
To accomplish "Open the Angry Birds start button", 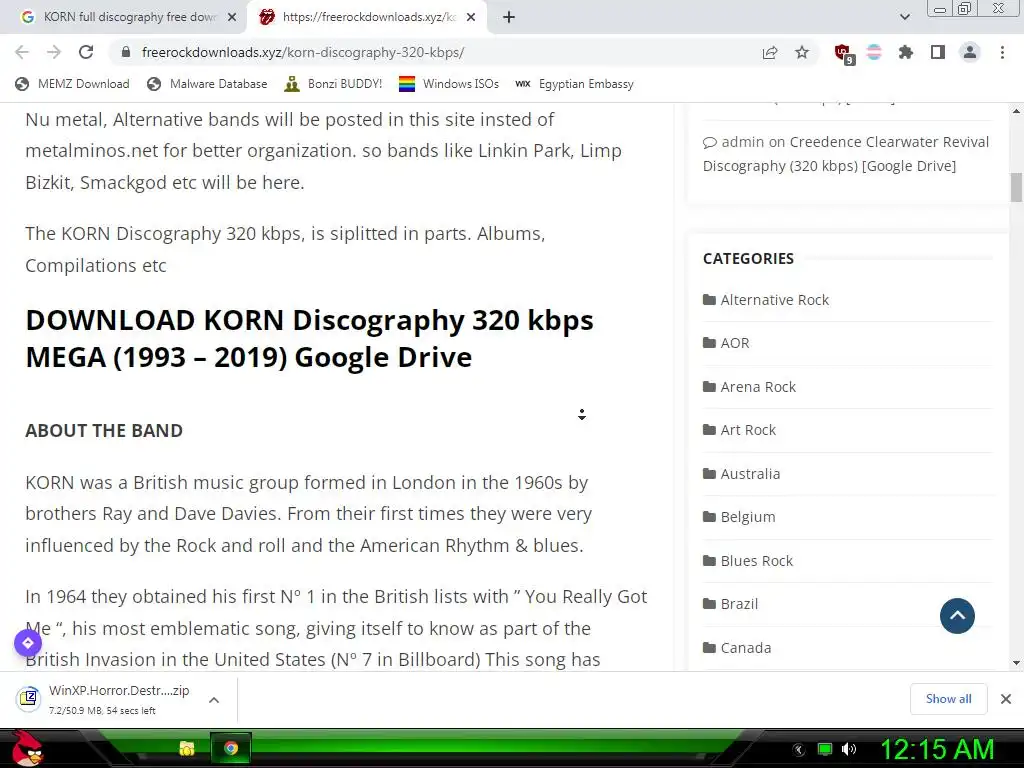I will tap(27, 748).
